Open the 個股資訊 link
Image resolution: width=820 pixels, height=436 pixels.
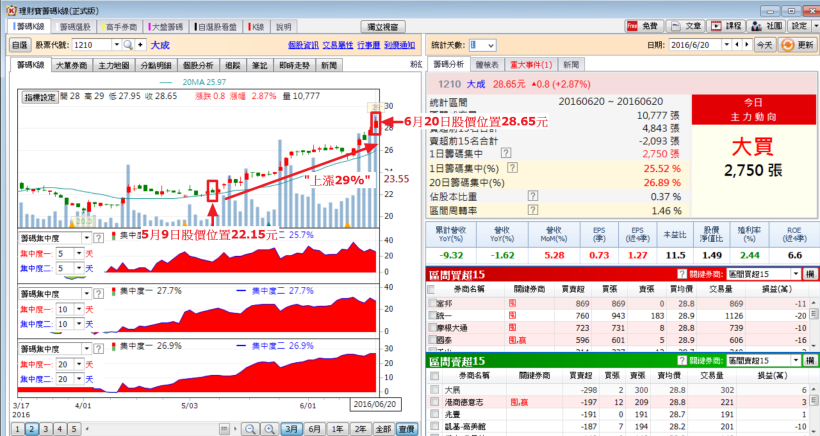303,45
